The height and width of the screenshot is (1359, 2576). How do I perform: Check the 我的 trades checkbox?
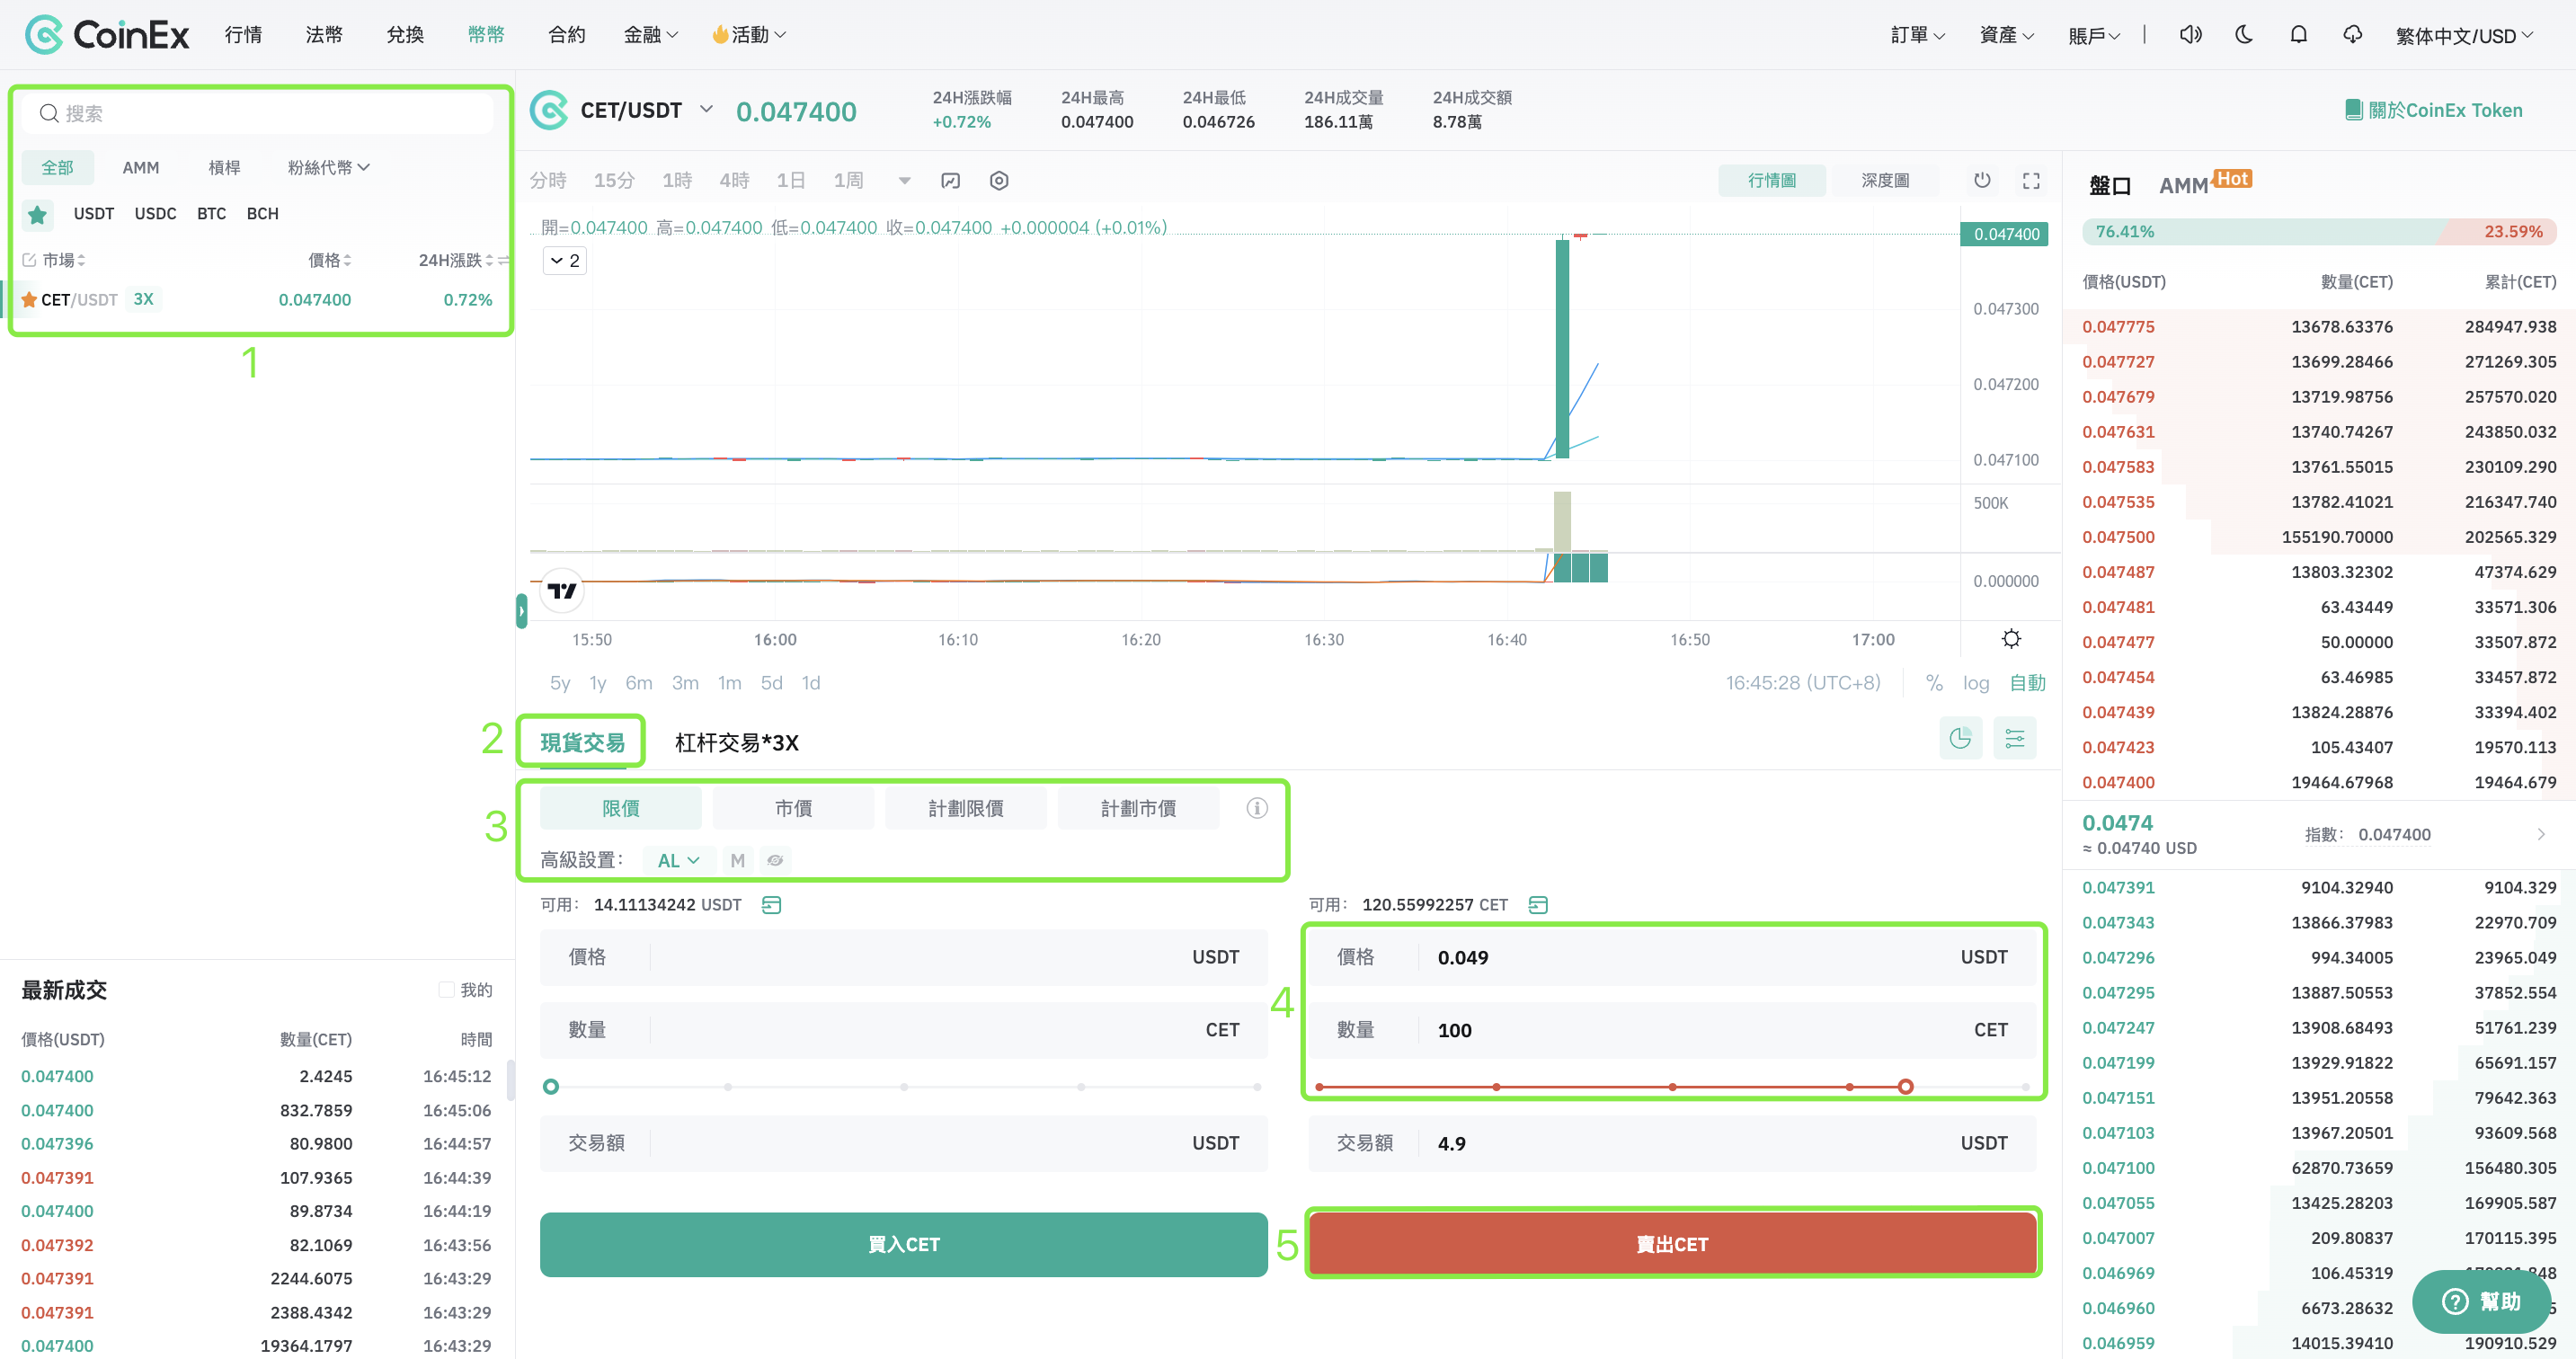[446, 990]
